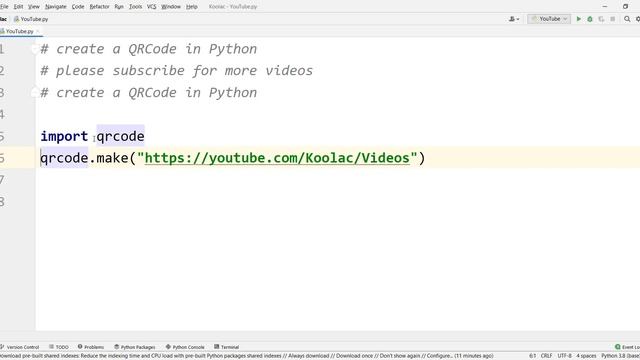Open the View menu
This screenshot has height=360, width=640.
(x=34, y=7)
